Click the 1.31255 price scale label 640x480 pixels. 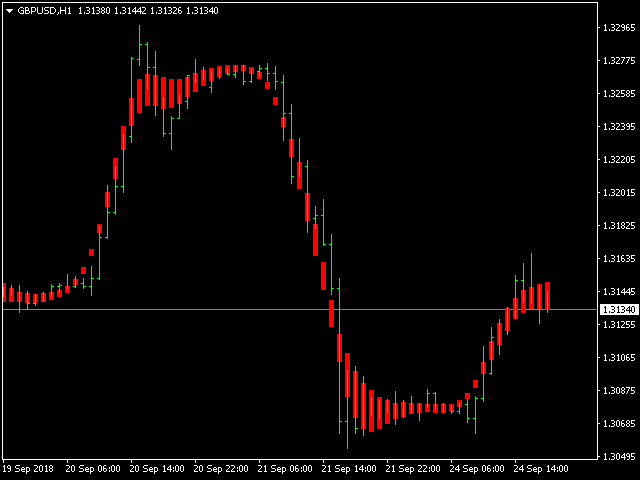[619, 324]
